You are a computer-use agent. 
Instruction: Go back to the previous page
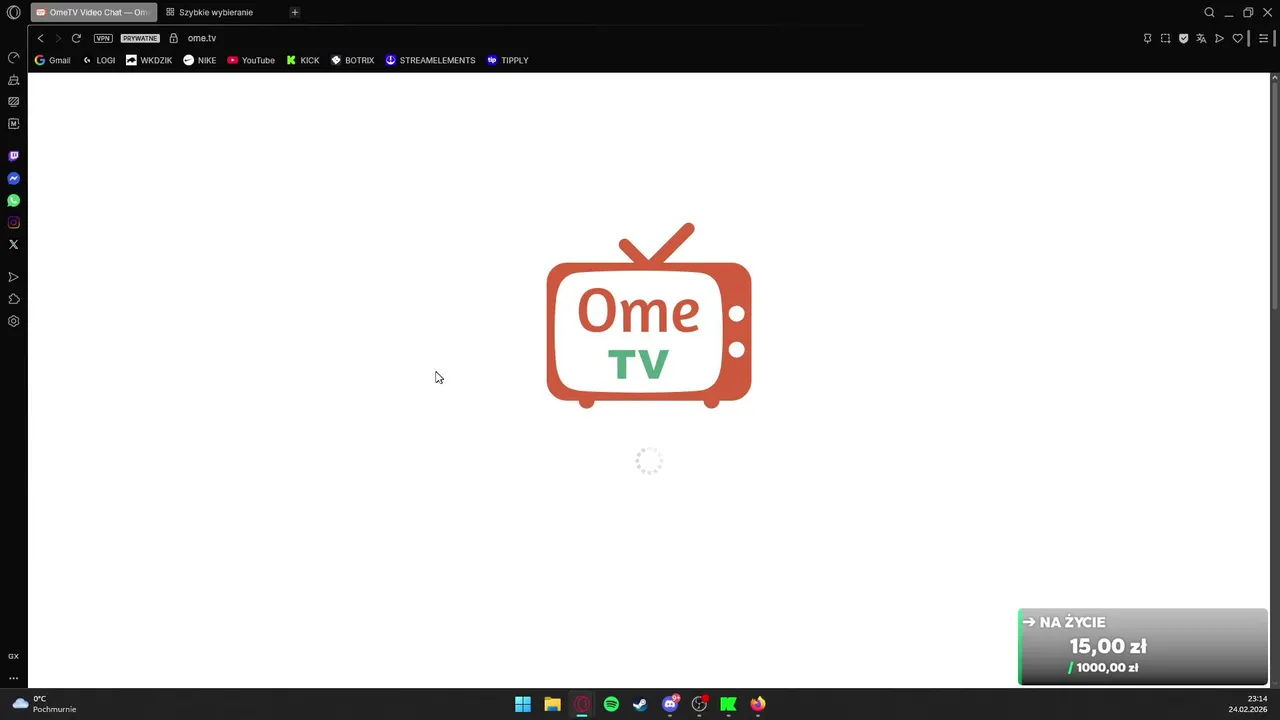(40, 38)
